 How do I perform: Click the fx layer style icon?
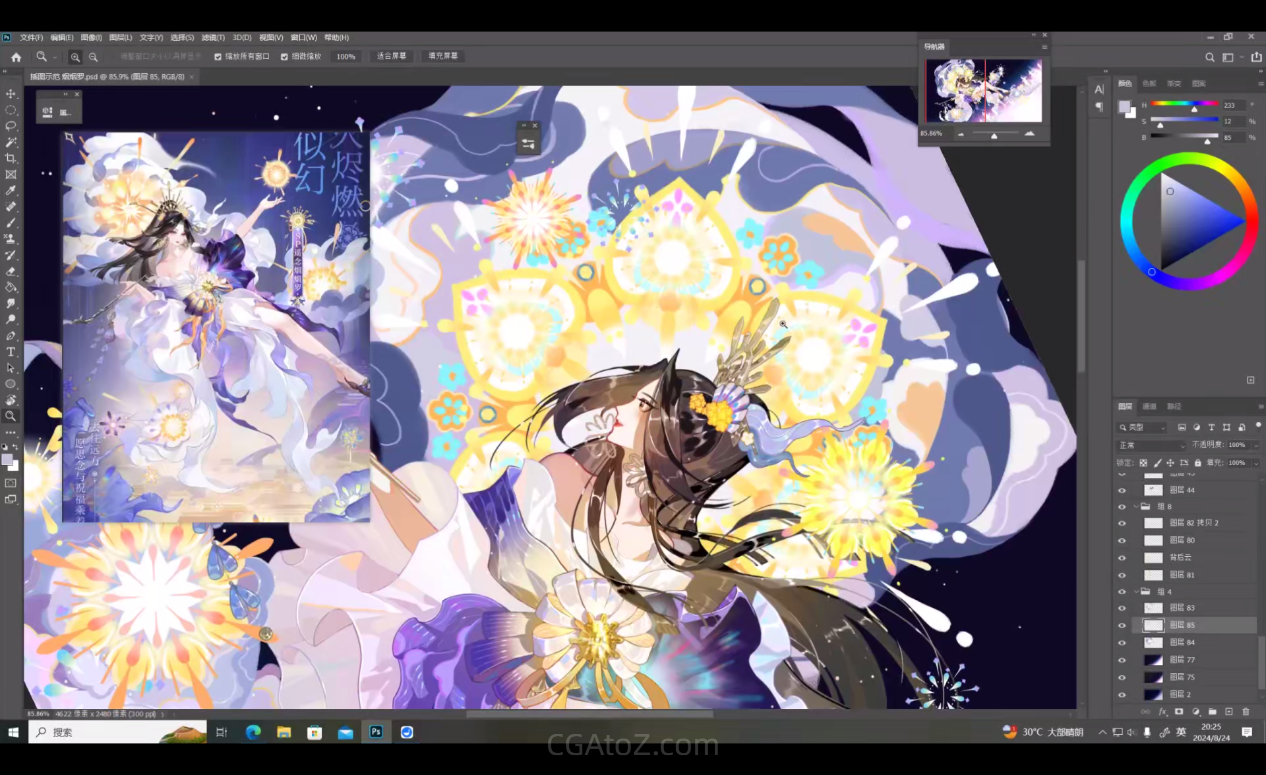(x=1162, y=712)
